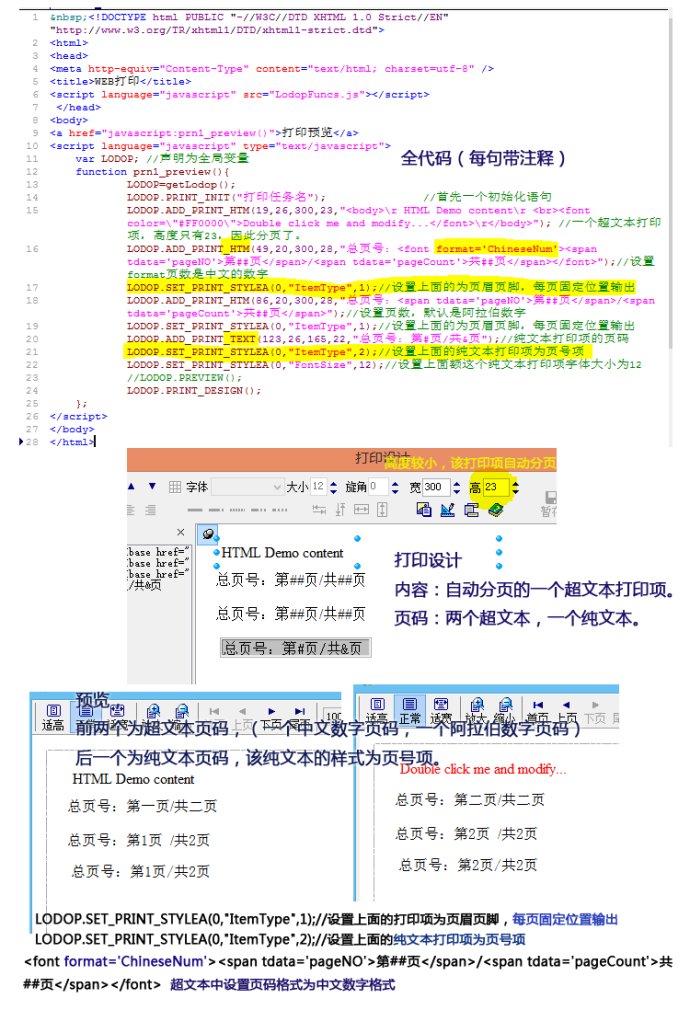Click the 大小 font size stepper arrows

click(x=334, y=487)
